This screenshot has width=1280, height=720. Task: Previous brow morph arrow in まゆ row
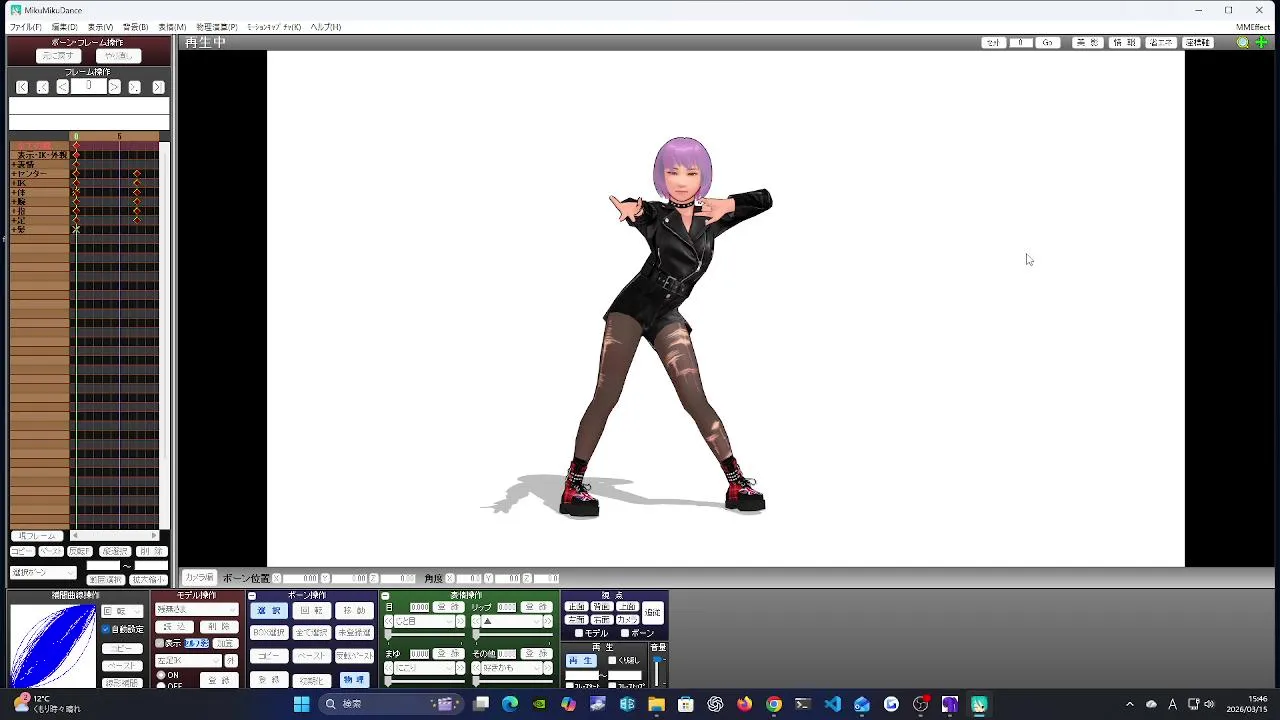(389, 668)
